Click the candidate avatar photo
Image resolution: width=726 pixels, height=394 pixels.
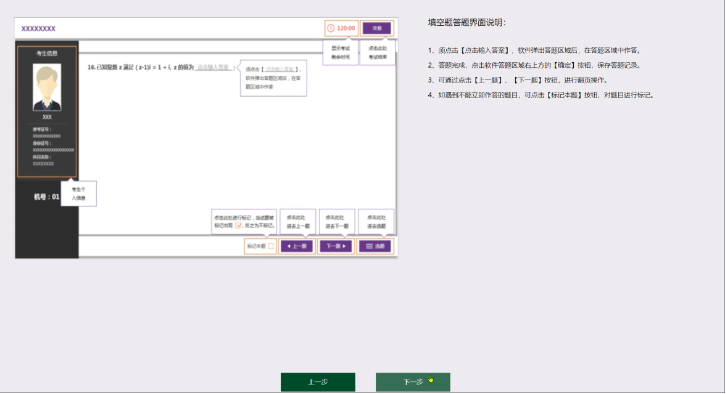click(x=47, y=87)
